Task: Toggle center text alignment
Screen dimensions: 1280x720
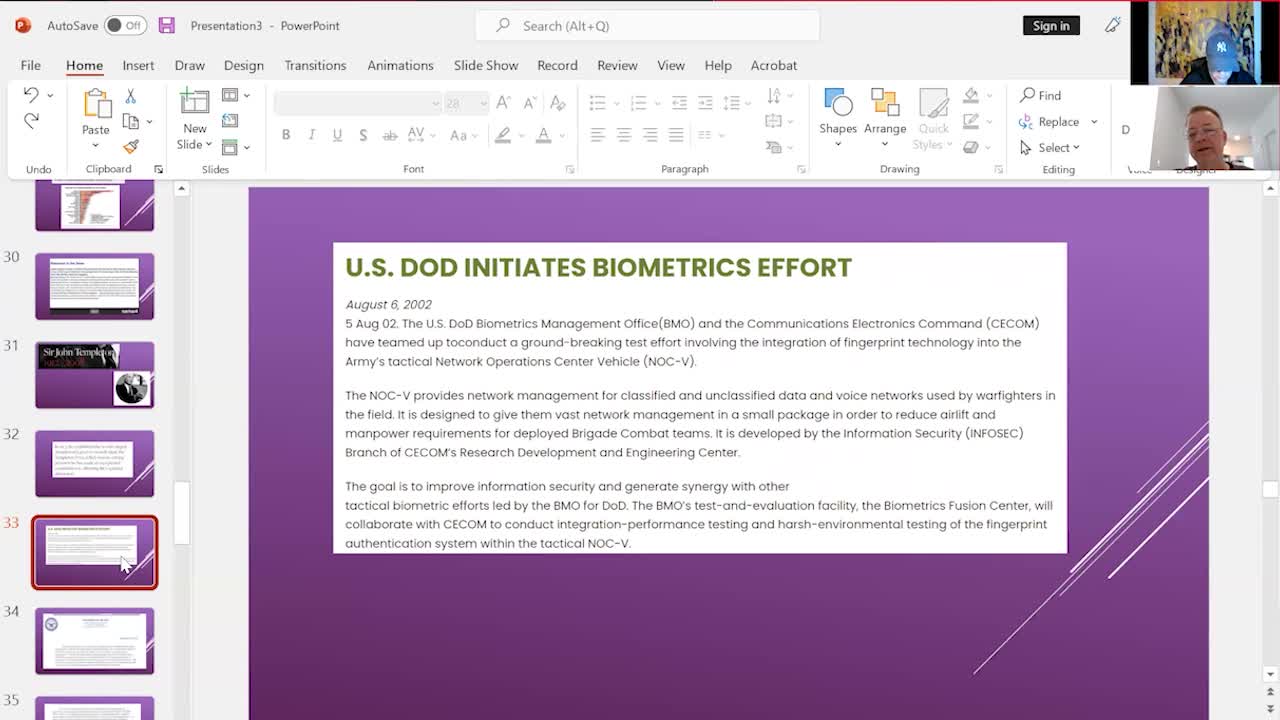Action: point(624,135)
